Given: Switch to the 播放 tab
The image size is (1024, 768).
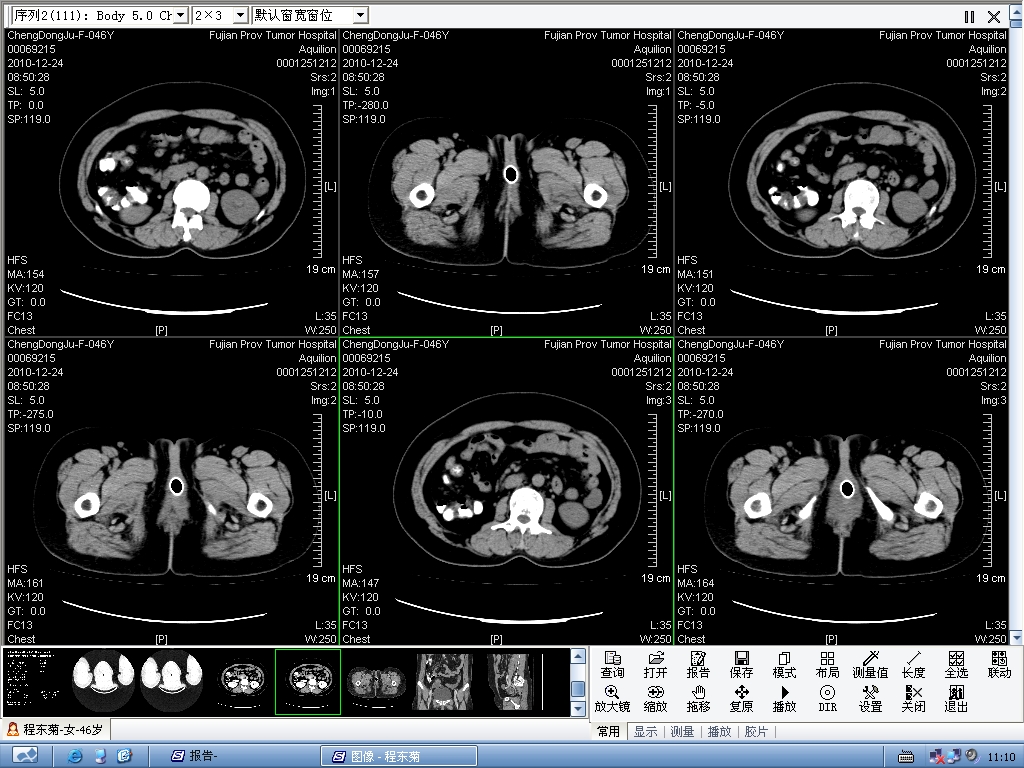Looking at the screenshot, I should (x=720, y=731).
